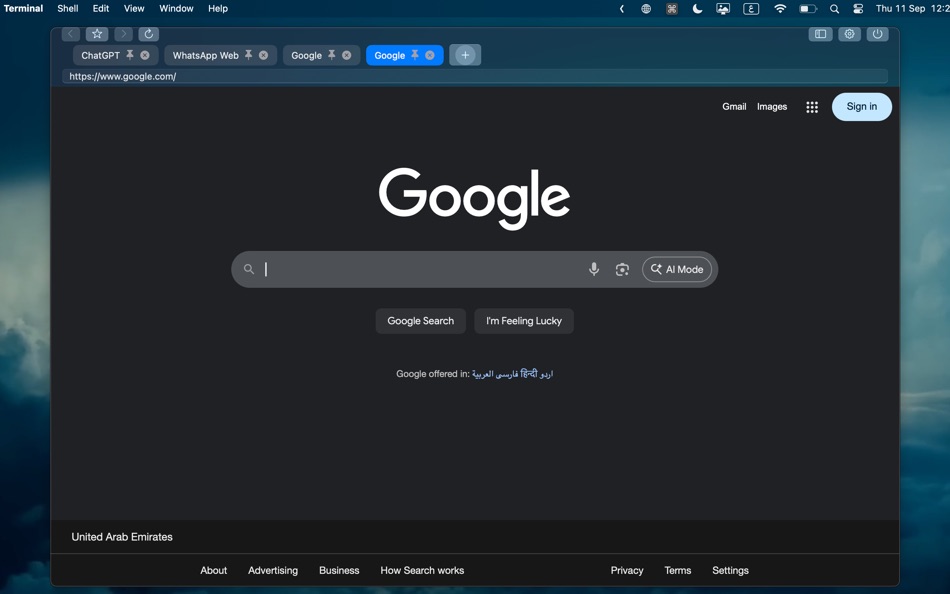Pin toggle on the WhatsApp Web tab
The height and width of the screenshot is (594, 950).
tap(248, 55)
